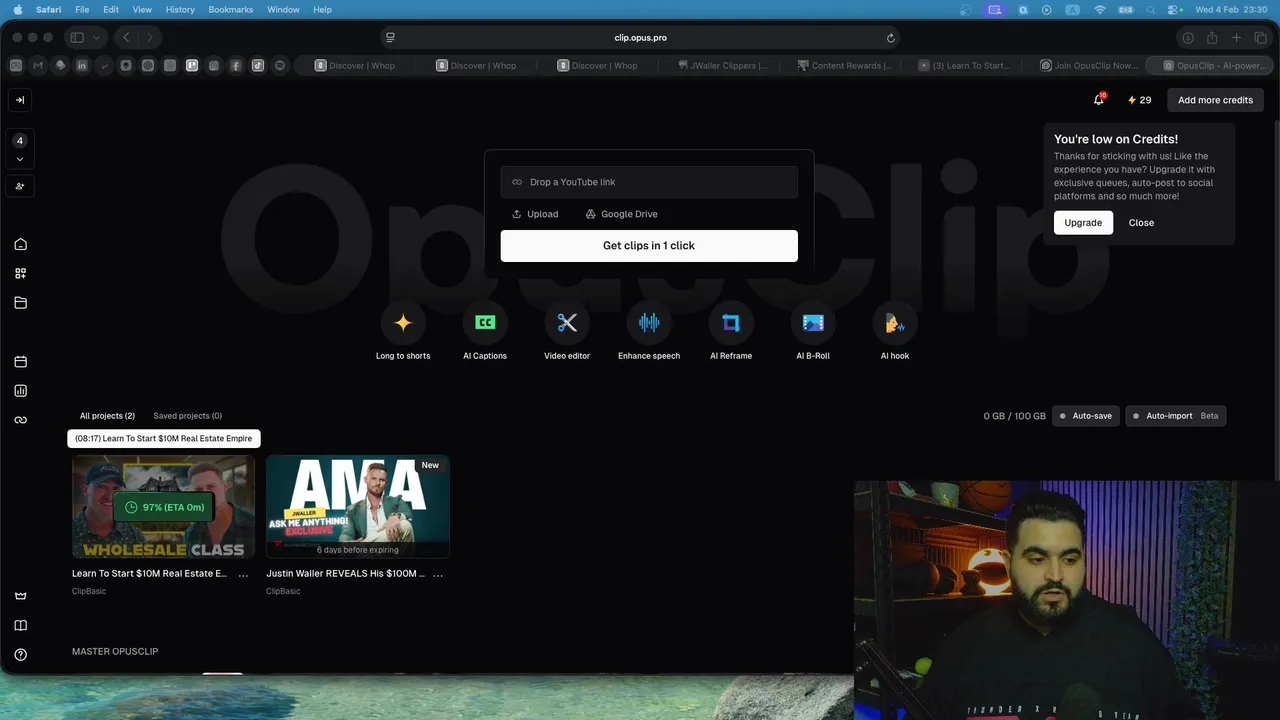Go back with Safari back arrow
The width and height of the screenshot is (1280, 720).
point(126,38)
